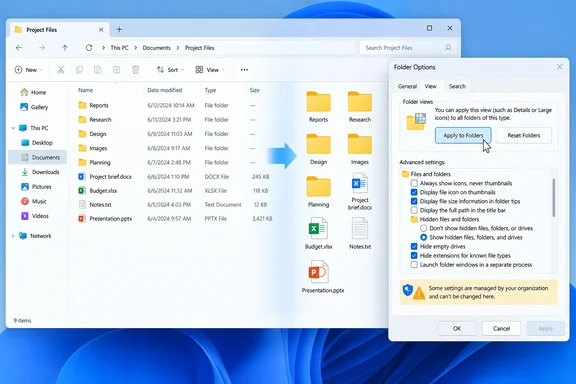Select the large Planning folder icon
Screen dimensions: 576x384
[318, 187]
